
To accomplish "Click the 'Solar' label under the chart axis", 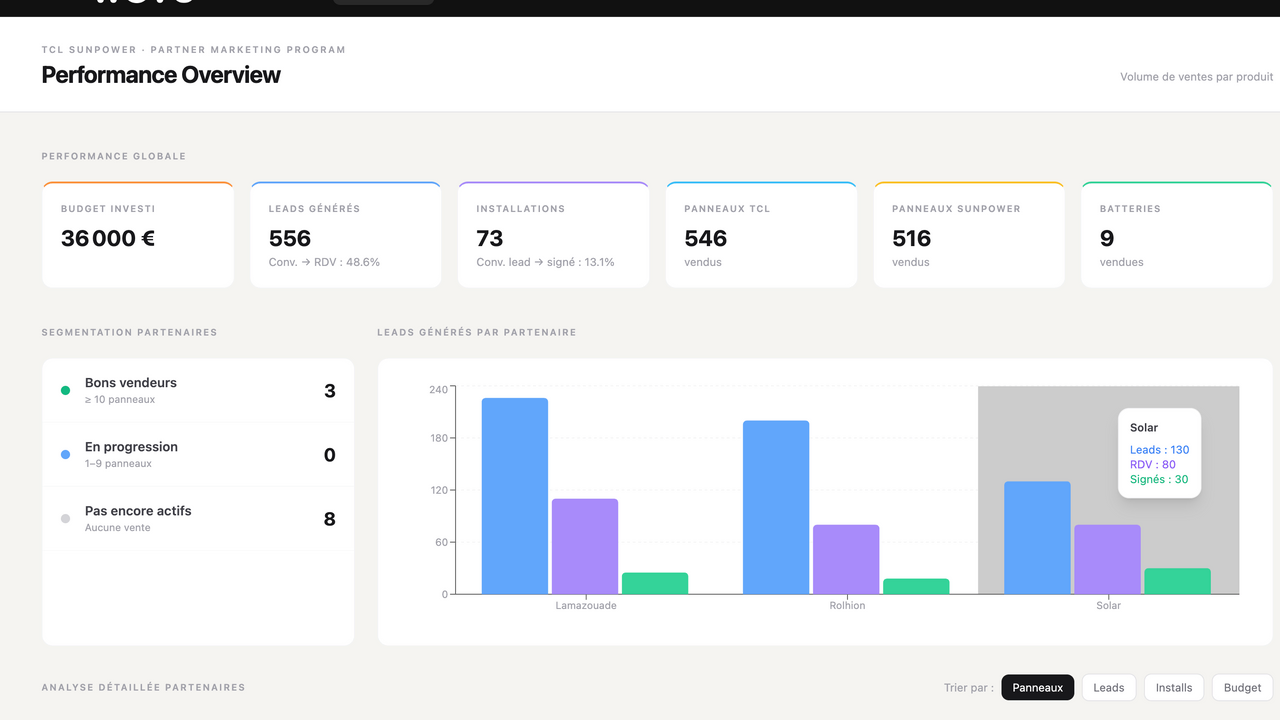I will coord(1108,605).
